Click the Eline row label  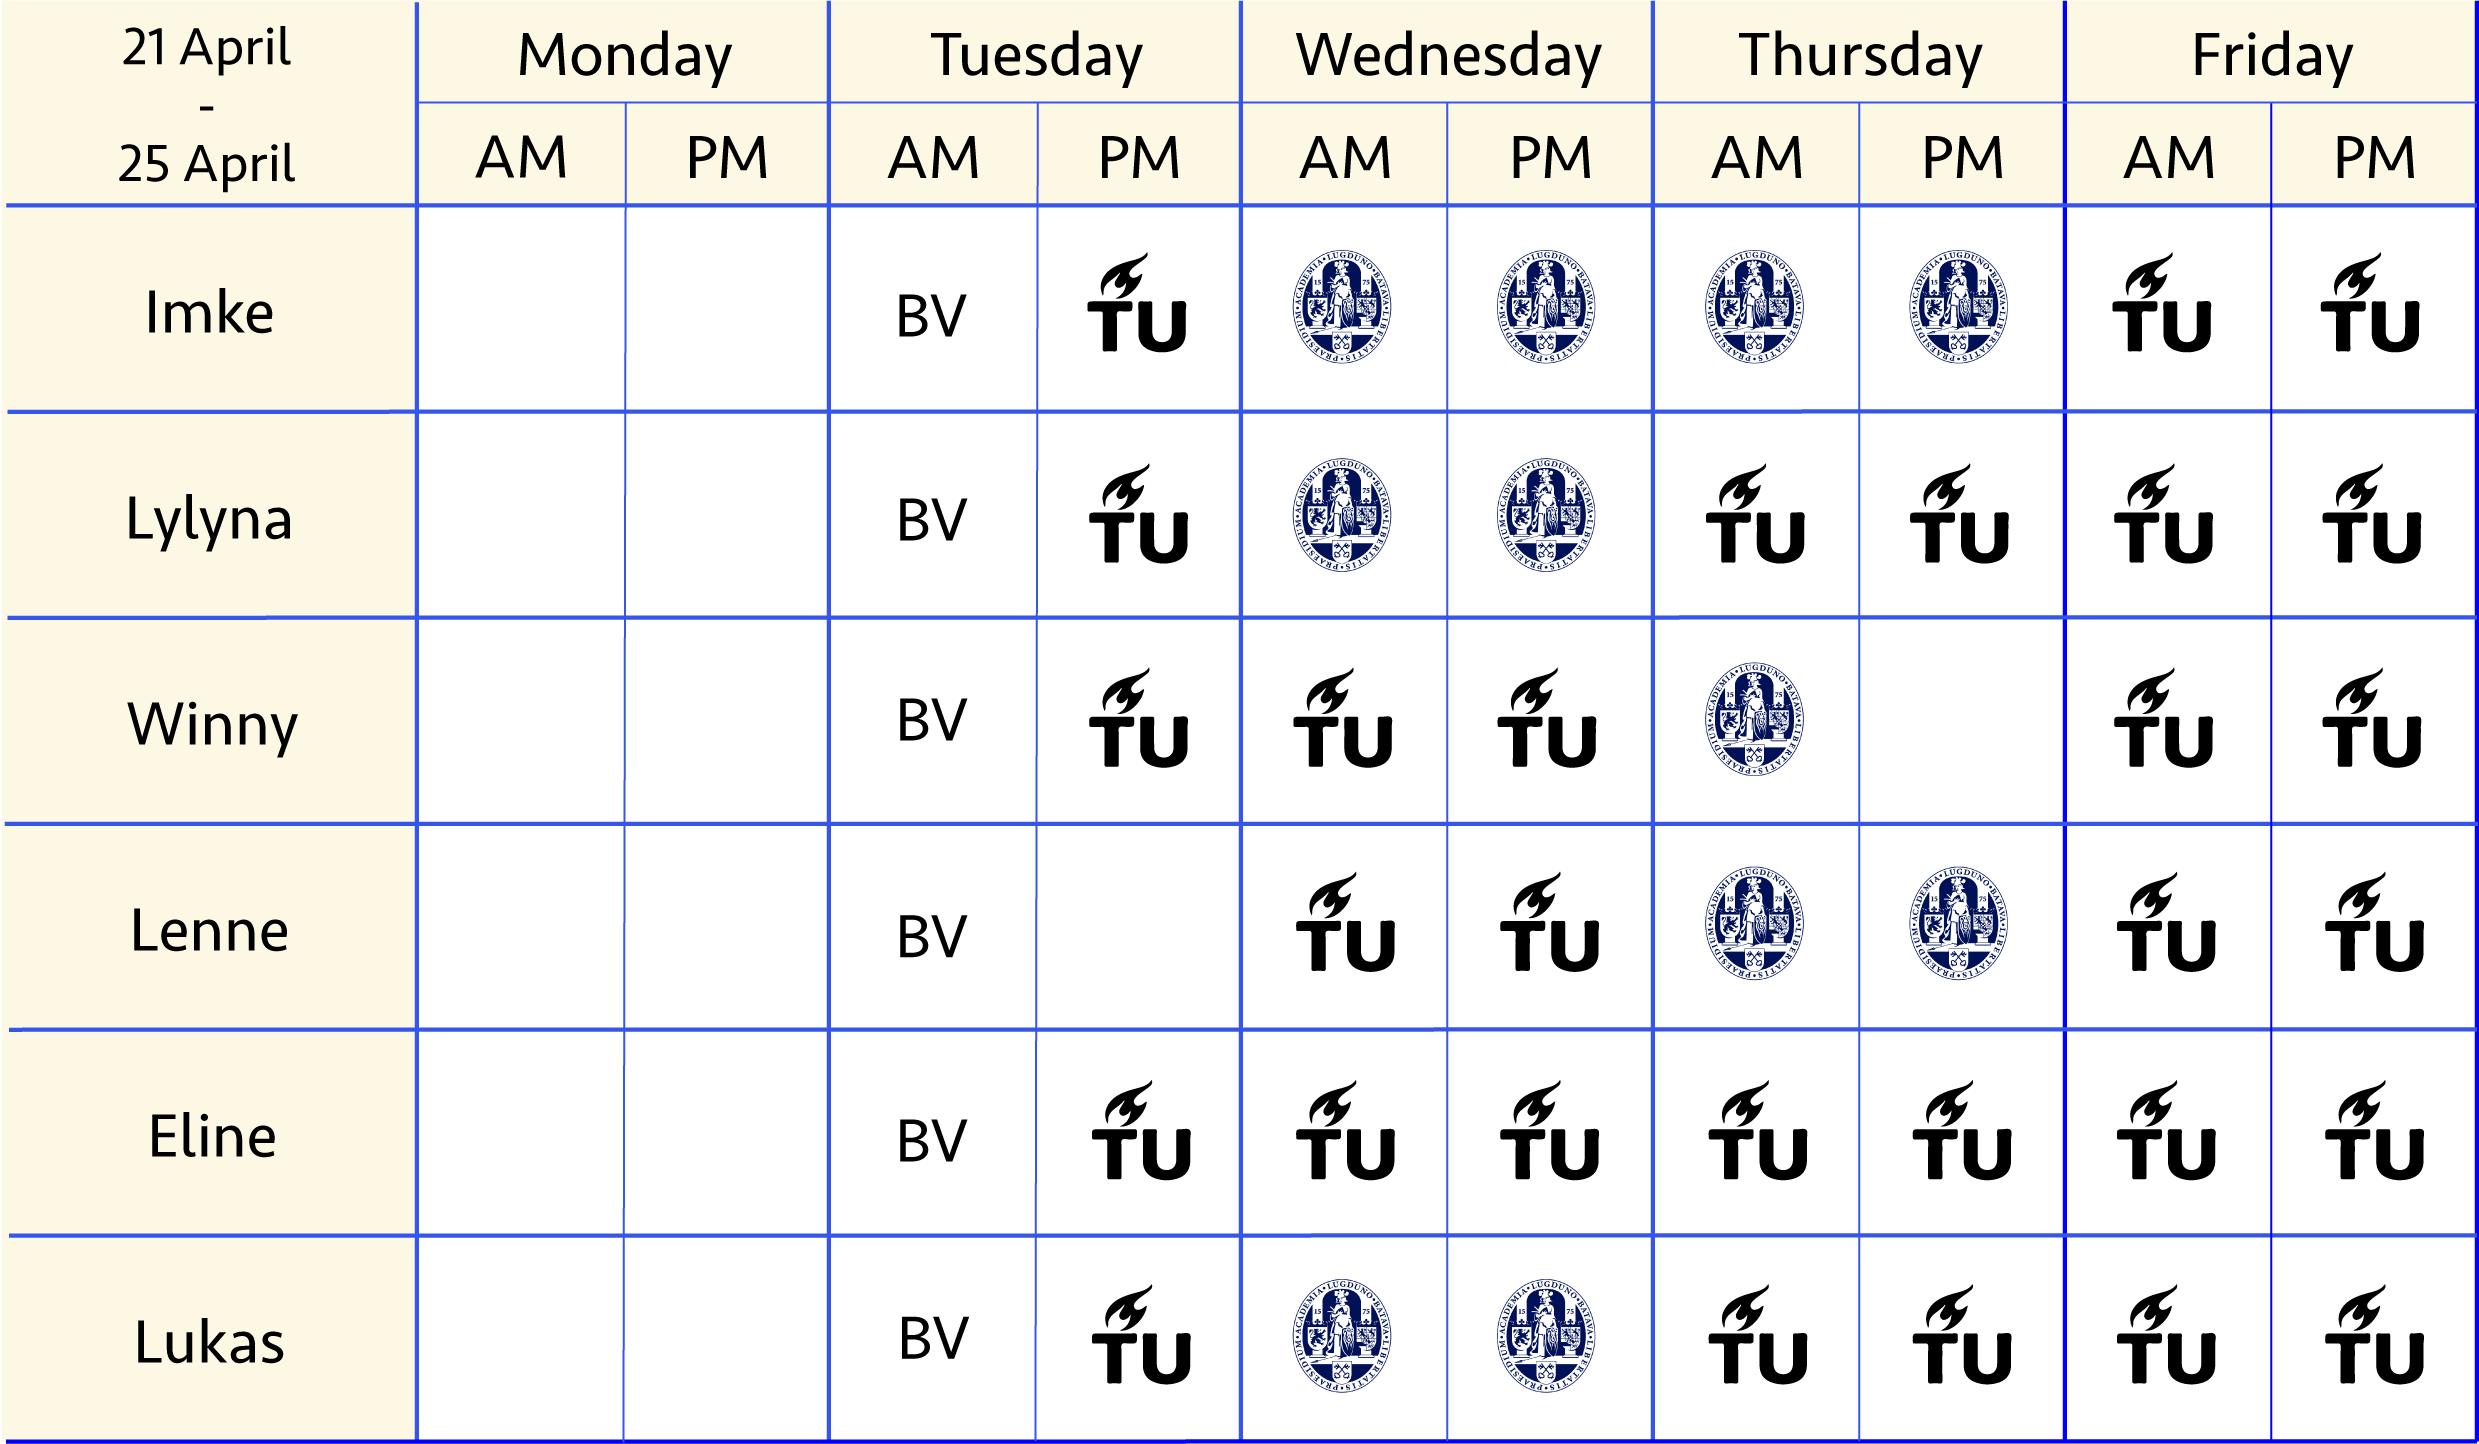[212, 1136]
